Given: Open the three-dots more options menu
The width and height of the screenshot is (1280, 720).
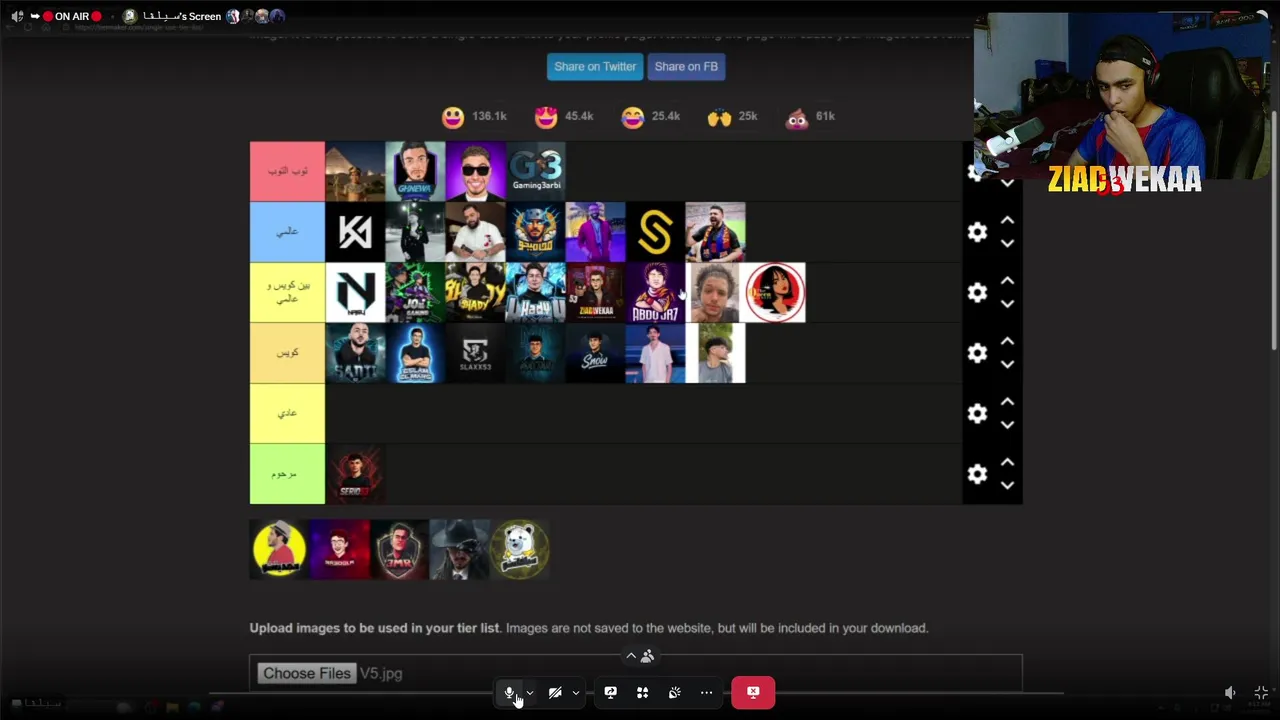Looking at the screenshot, I should pos(706,692).
